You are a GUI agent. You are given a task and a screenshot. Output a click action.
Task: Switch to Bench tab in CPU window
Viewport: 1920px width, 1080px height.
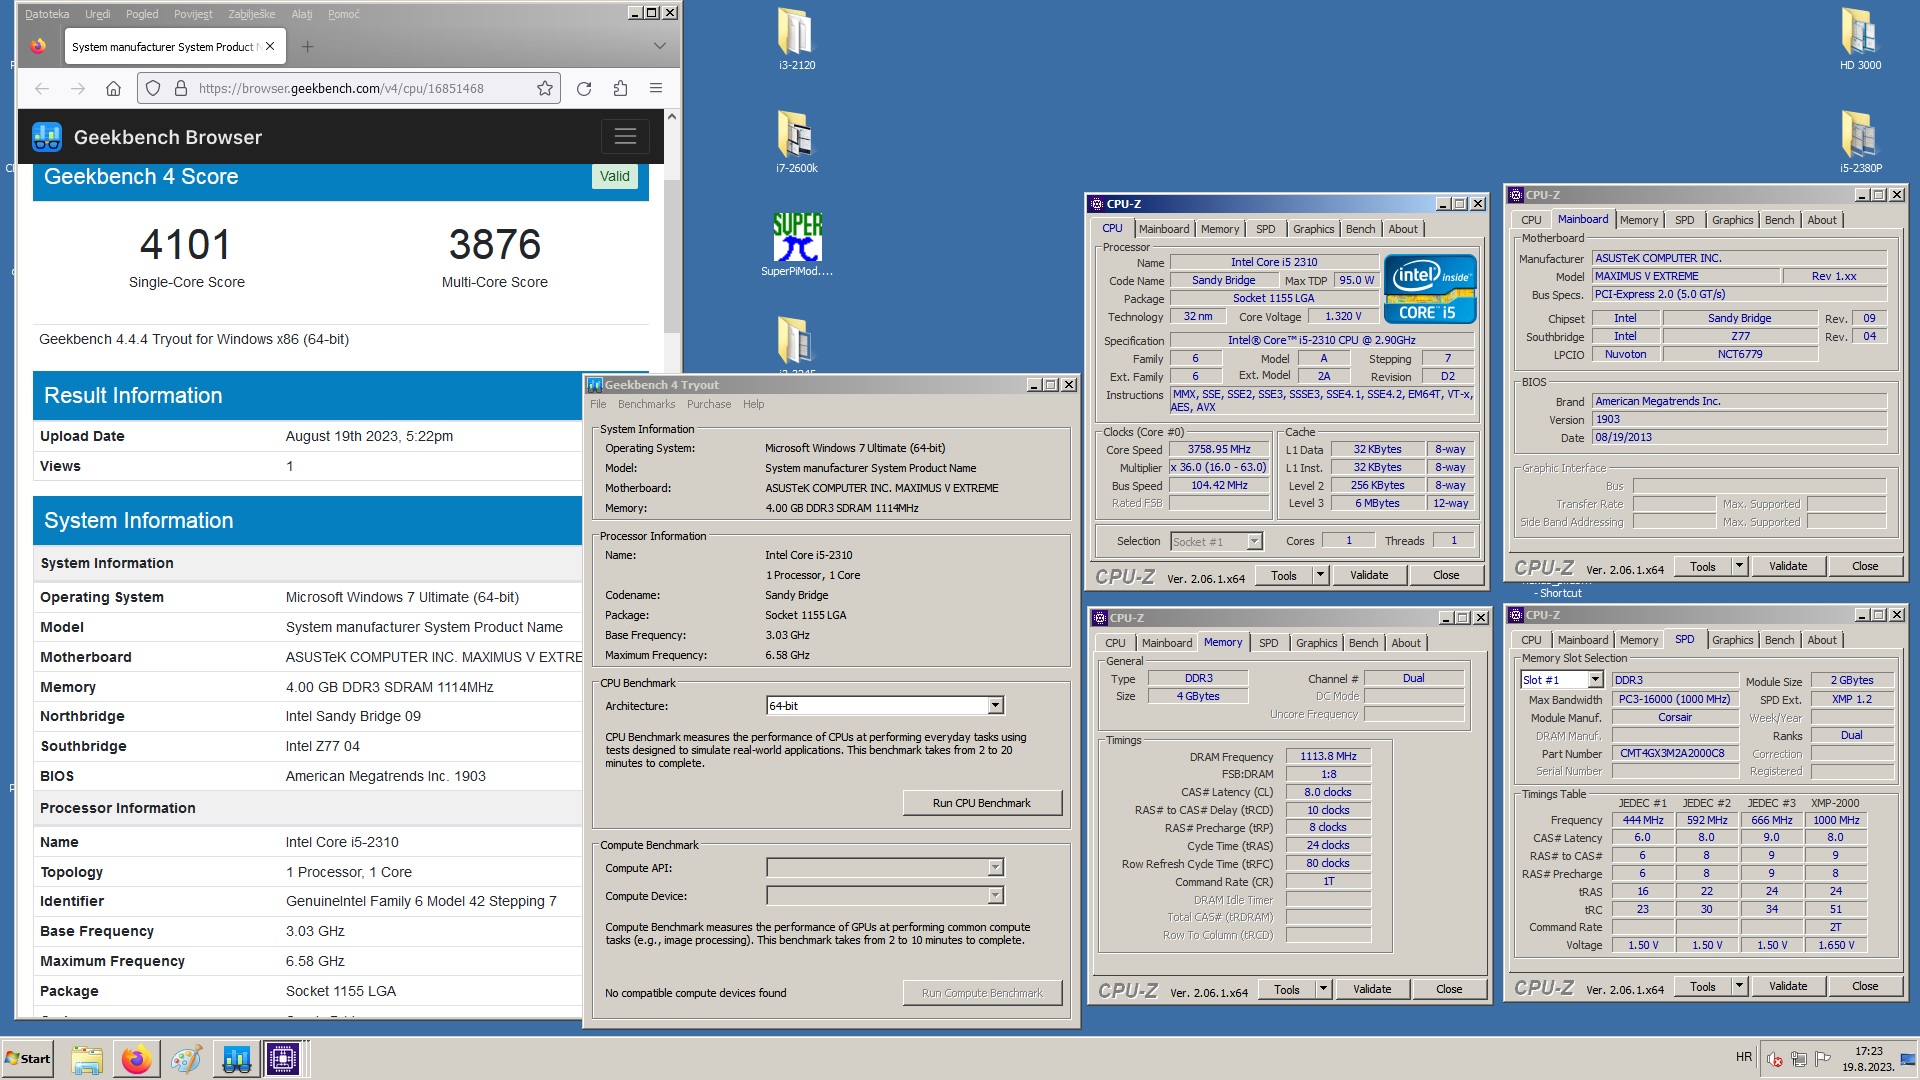pos(1360,229)
